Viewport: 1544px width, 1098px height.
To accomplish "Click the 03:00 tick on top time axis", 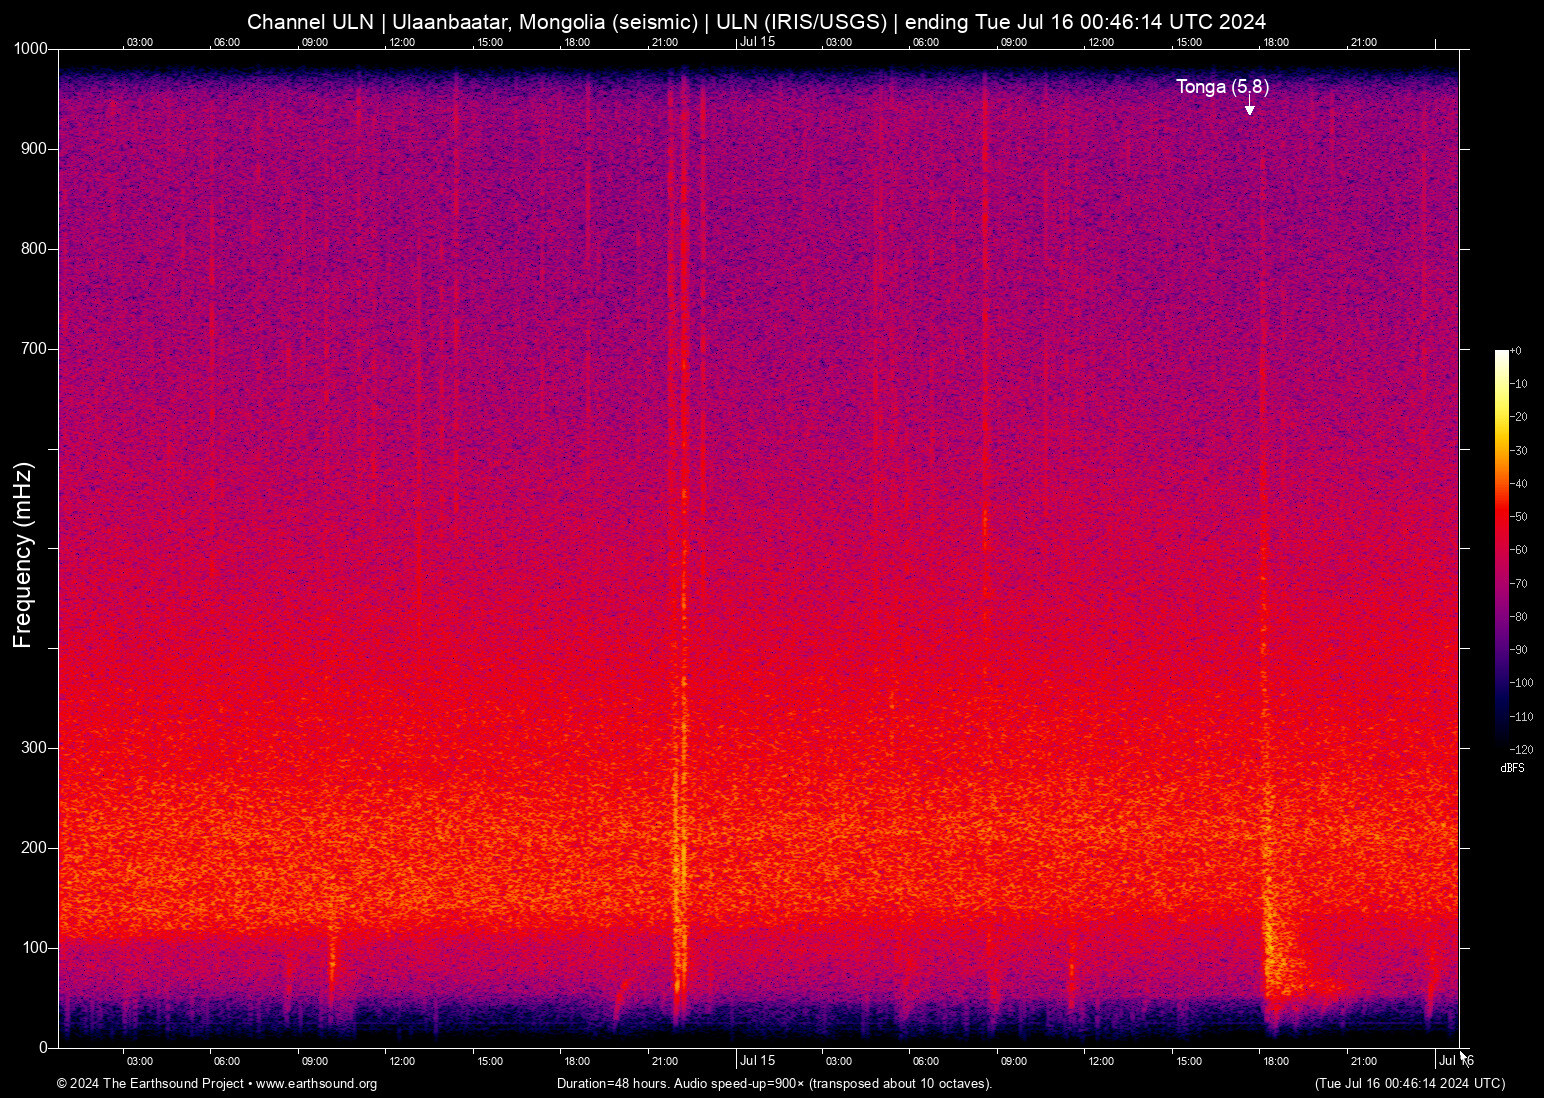I will [x=139, y=42].
